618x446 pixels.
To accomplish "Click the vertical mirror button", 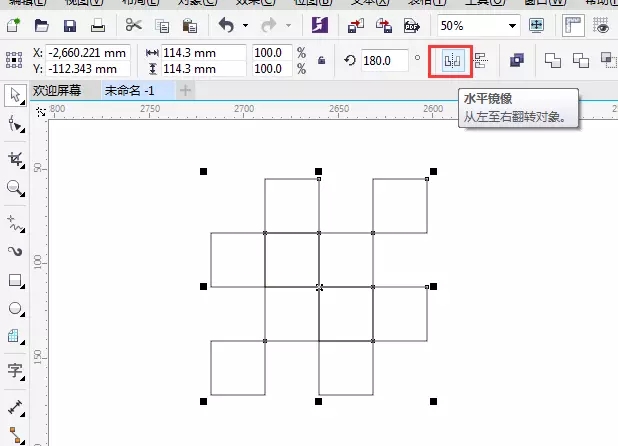I will 481,61.
